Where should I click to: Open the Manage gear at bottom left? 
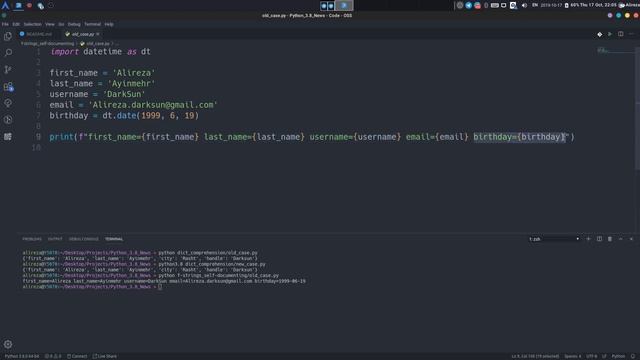click(8, 344)
